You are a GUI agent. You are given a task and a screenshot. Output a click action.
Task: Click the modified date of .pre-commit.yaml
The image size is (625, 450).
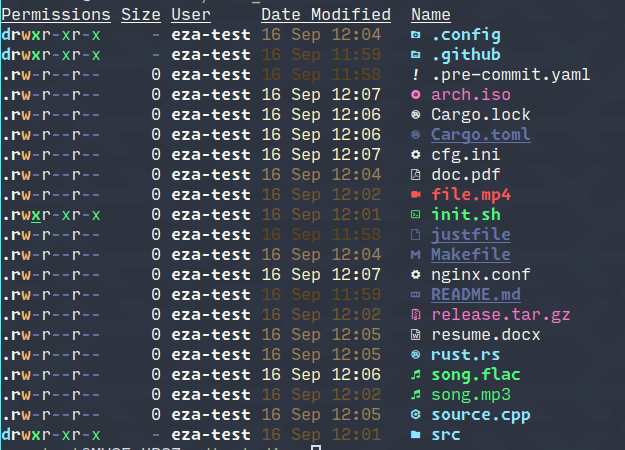coord(321,75)
